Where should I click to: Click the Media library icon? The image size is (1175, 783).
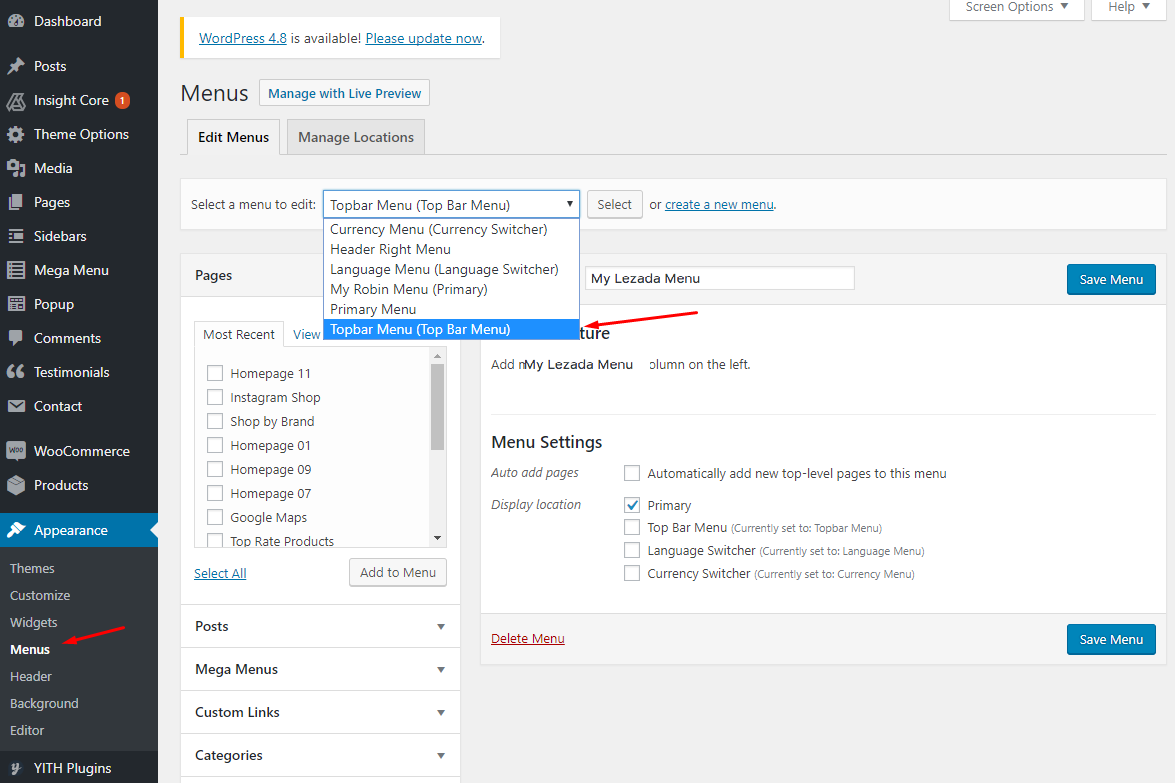(x=16, y=168)
